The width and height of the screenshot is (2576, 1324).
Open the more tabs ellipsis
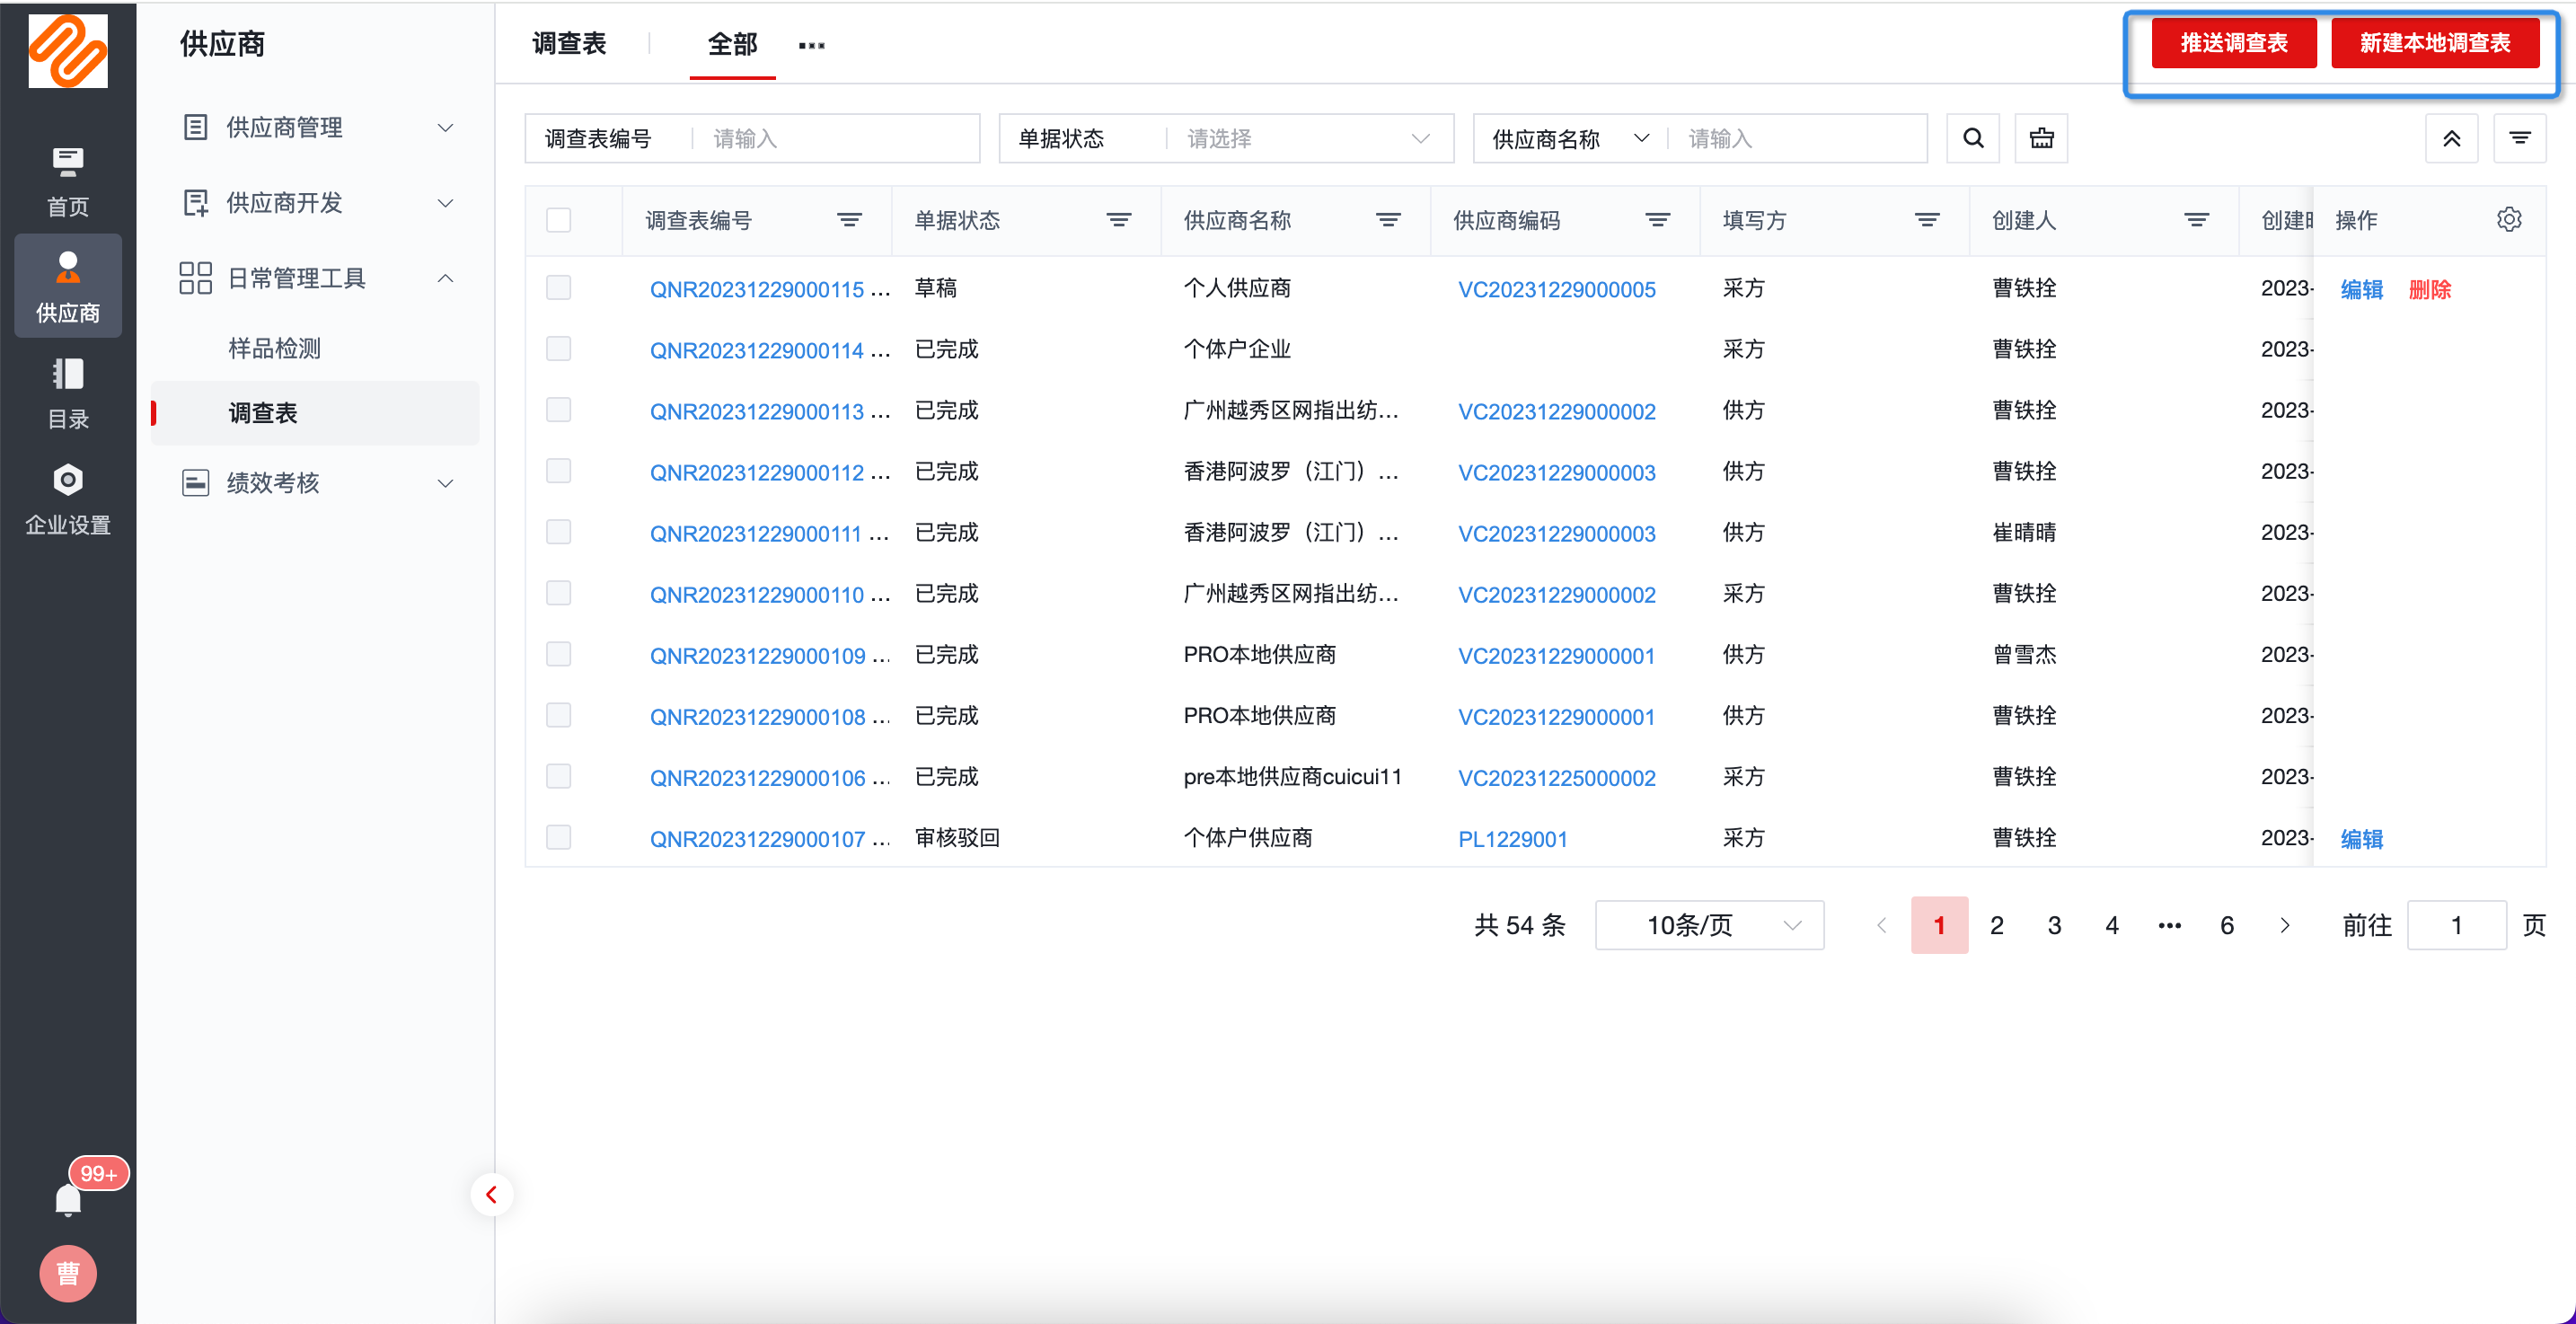811,45
